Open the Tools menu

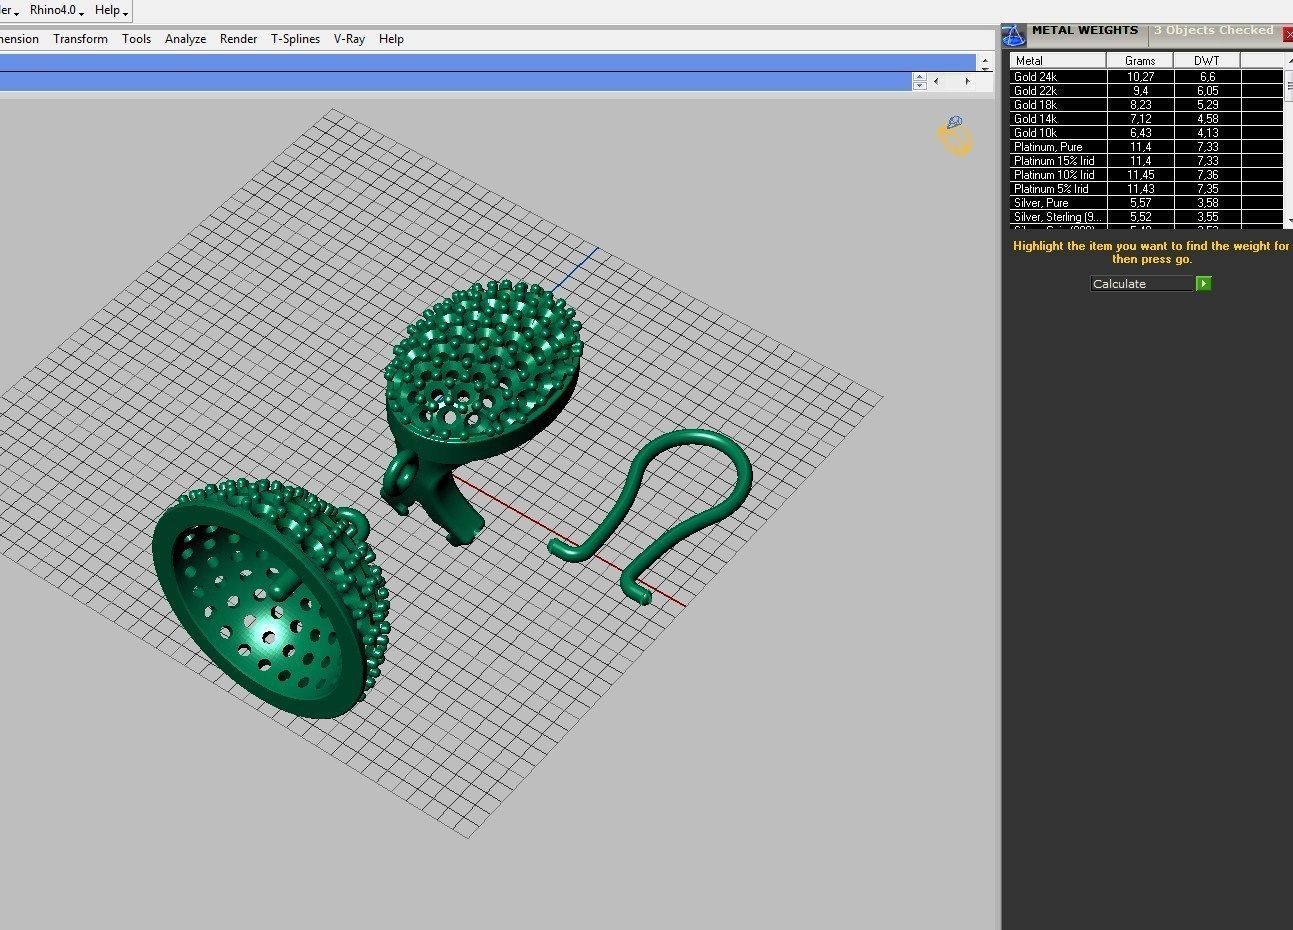(x=136, y=39)
